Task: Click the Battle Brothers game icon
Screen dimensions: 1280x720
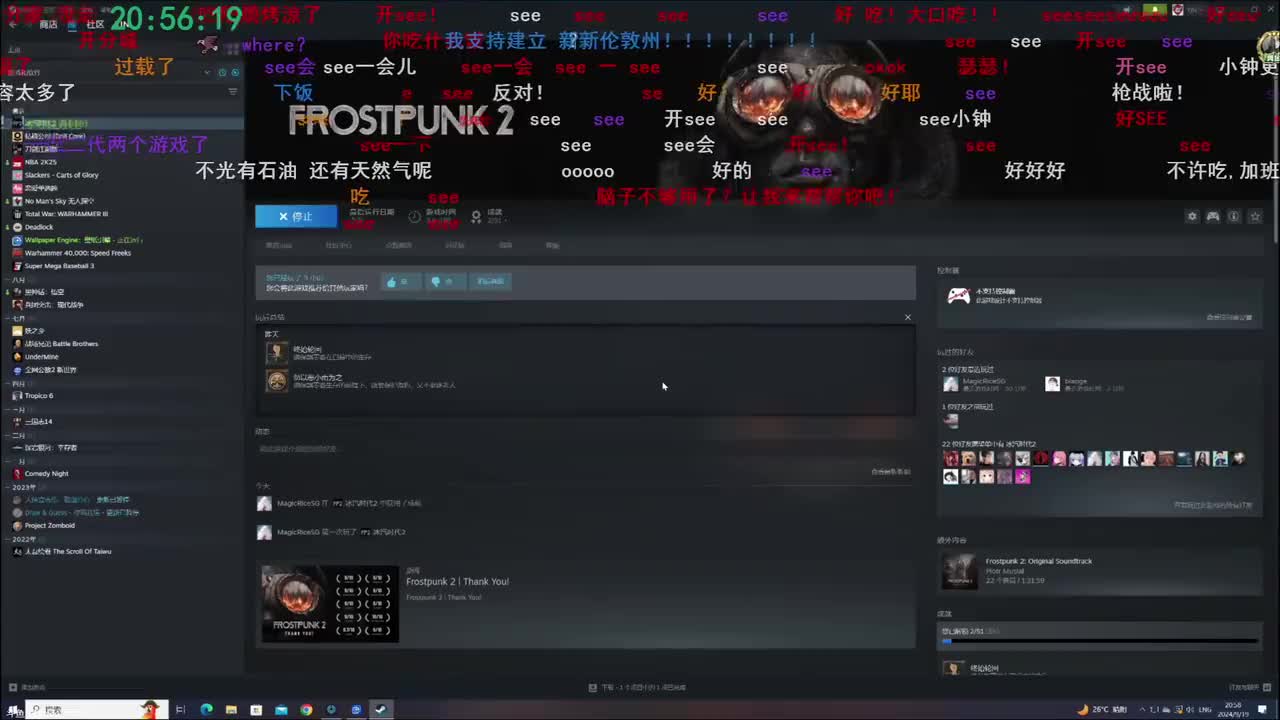Action: click(x=17, y=344)
